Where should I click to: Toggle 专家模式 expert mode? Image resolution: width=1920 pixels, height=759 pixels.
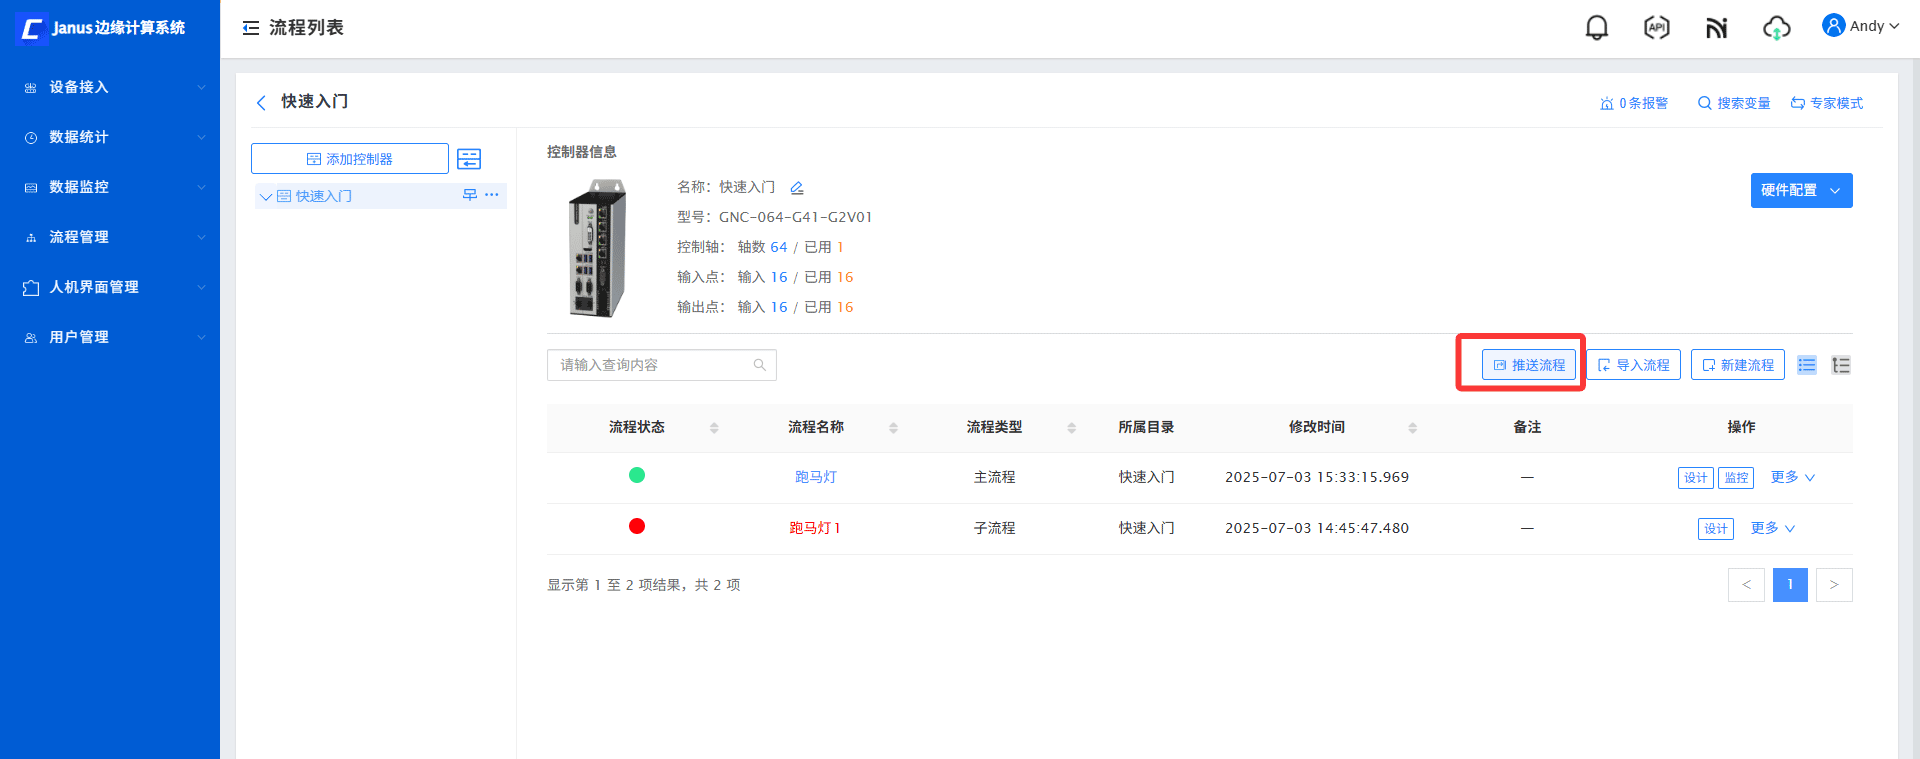pos(1827,103)
